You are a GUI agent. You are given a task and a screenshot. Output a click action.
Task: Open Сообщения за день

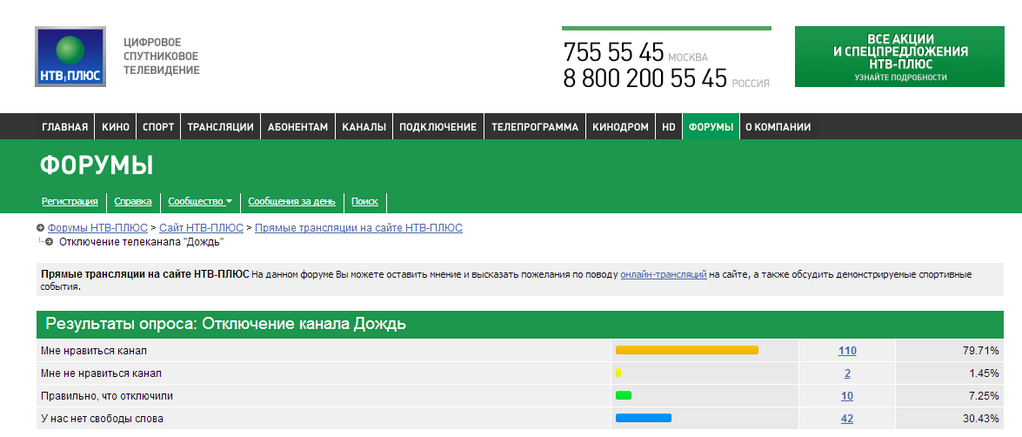click(x=291, y=202)
